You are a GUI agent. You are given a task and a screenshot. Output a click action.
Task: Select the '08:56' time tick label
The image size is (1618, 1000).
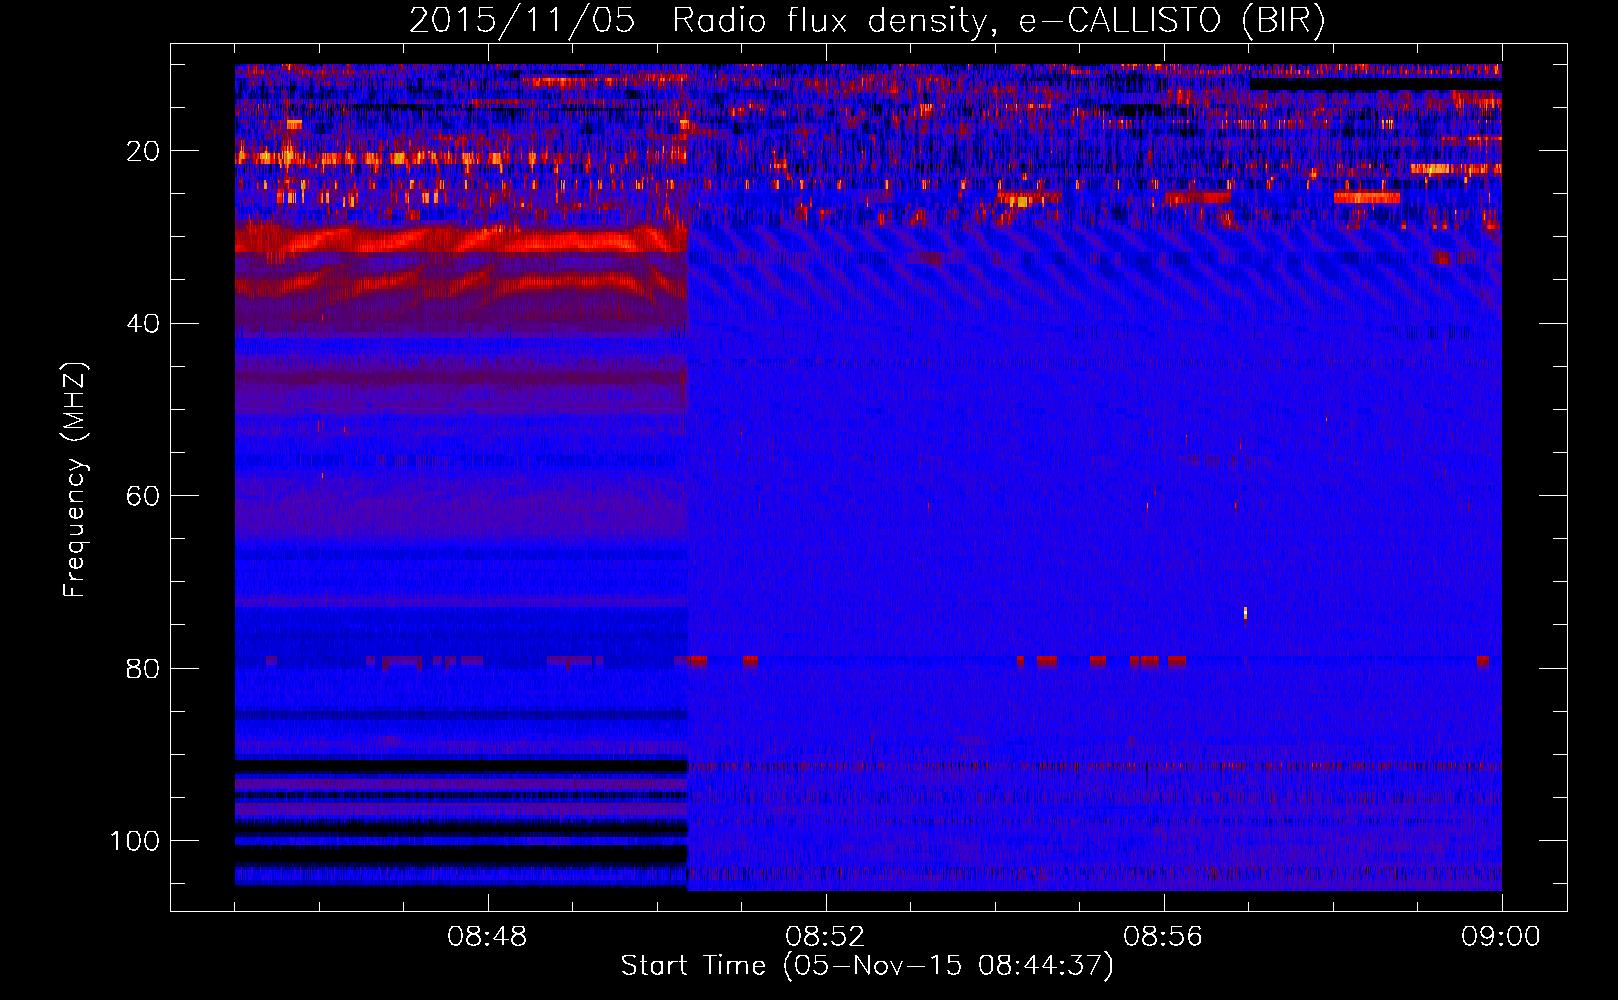(x=1163, y=937)
